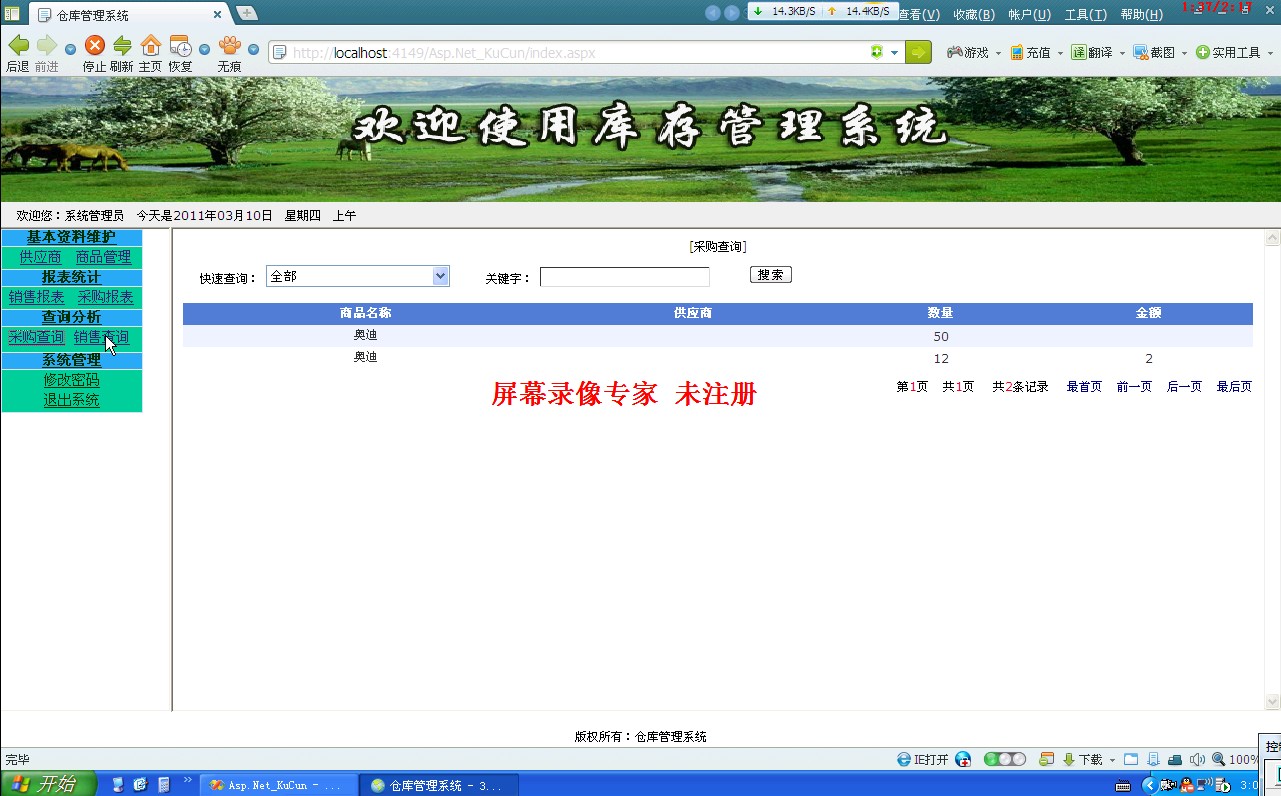Click the Forward (前进) arrow icon
Viewport: 1281px width, 796px height.
click(46, 46)
